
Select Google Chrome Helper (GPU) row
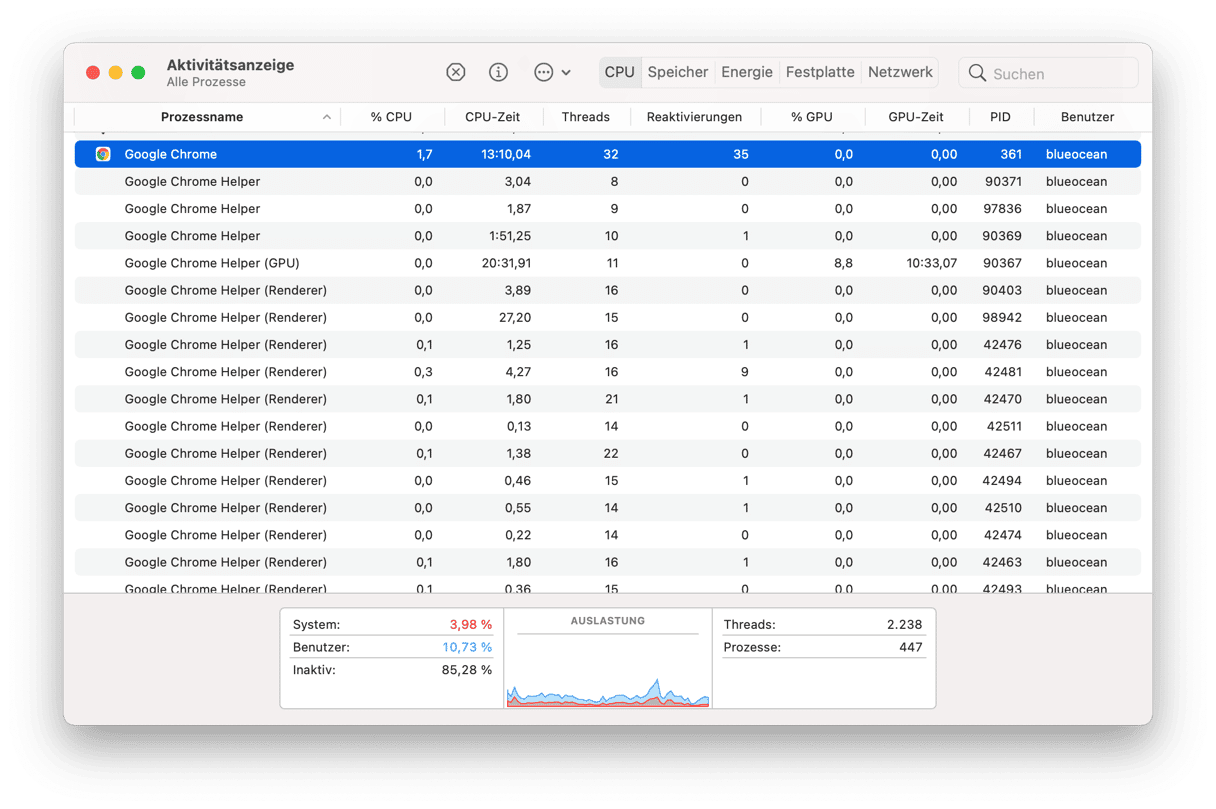(608, 263)
